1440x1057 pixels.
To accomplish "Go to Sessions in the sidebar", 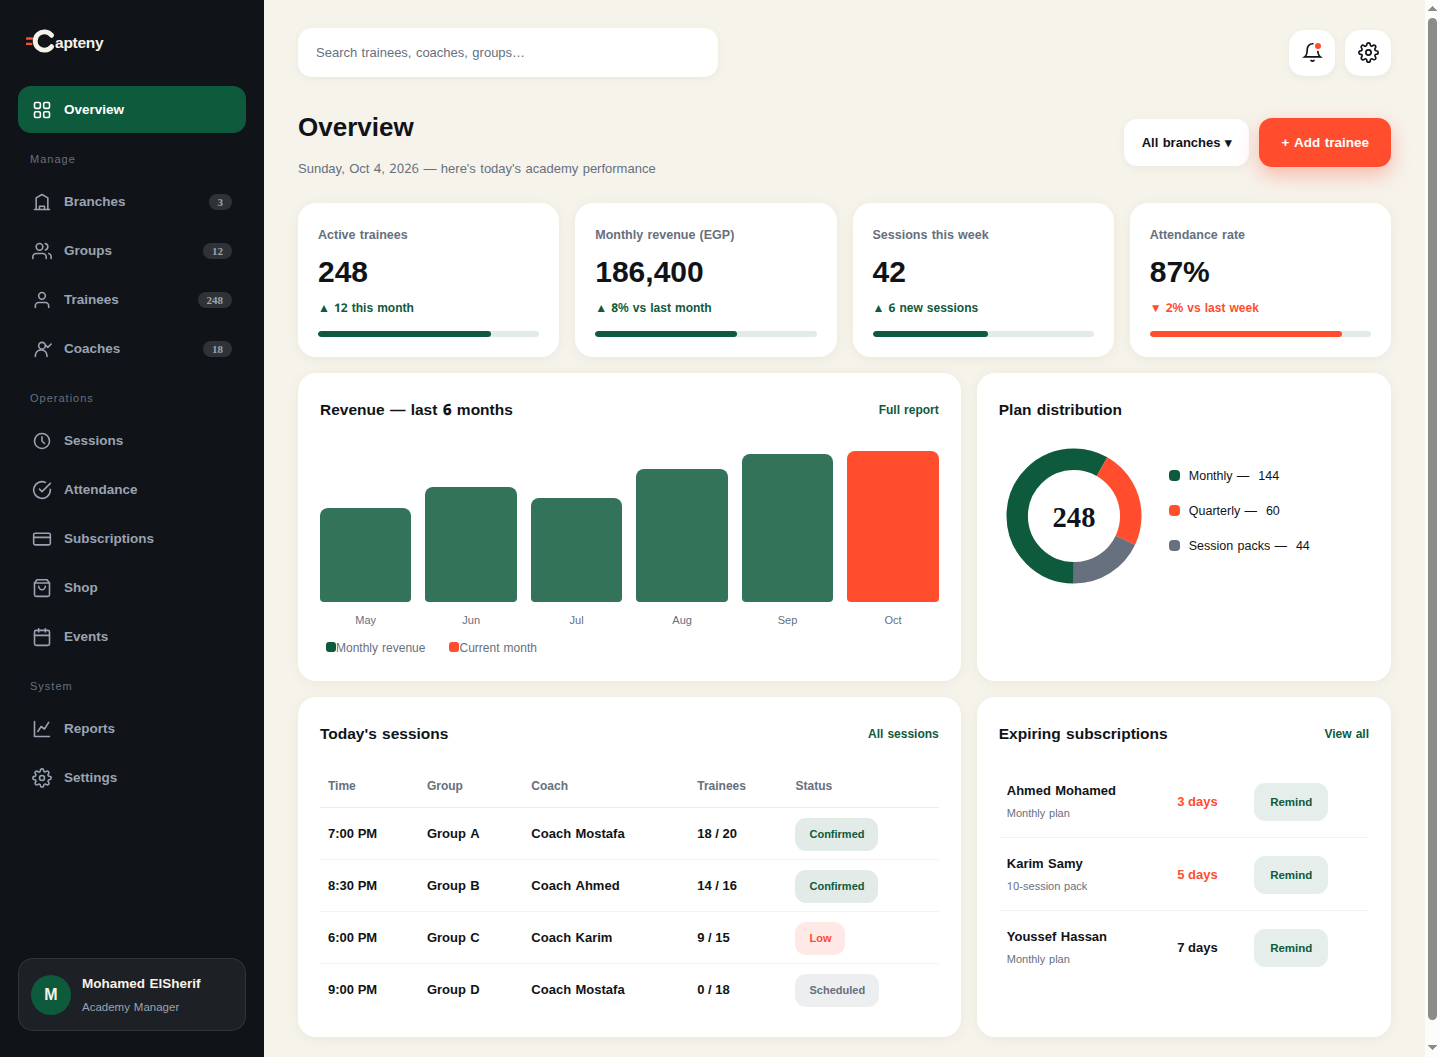I will 132,441.
